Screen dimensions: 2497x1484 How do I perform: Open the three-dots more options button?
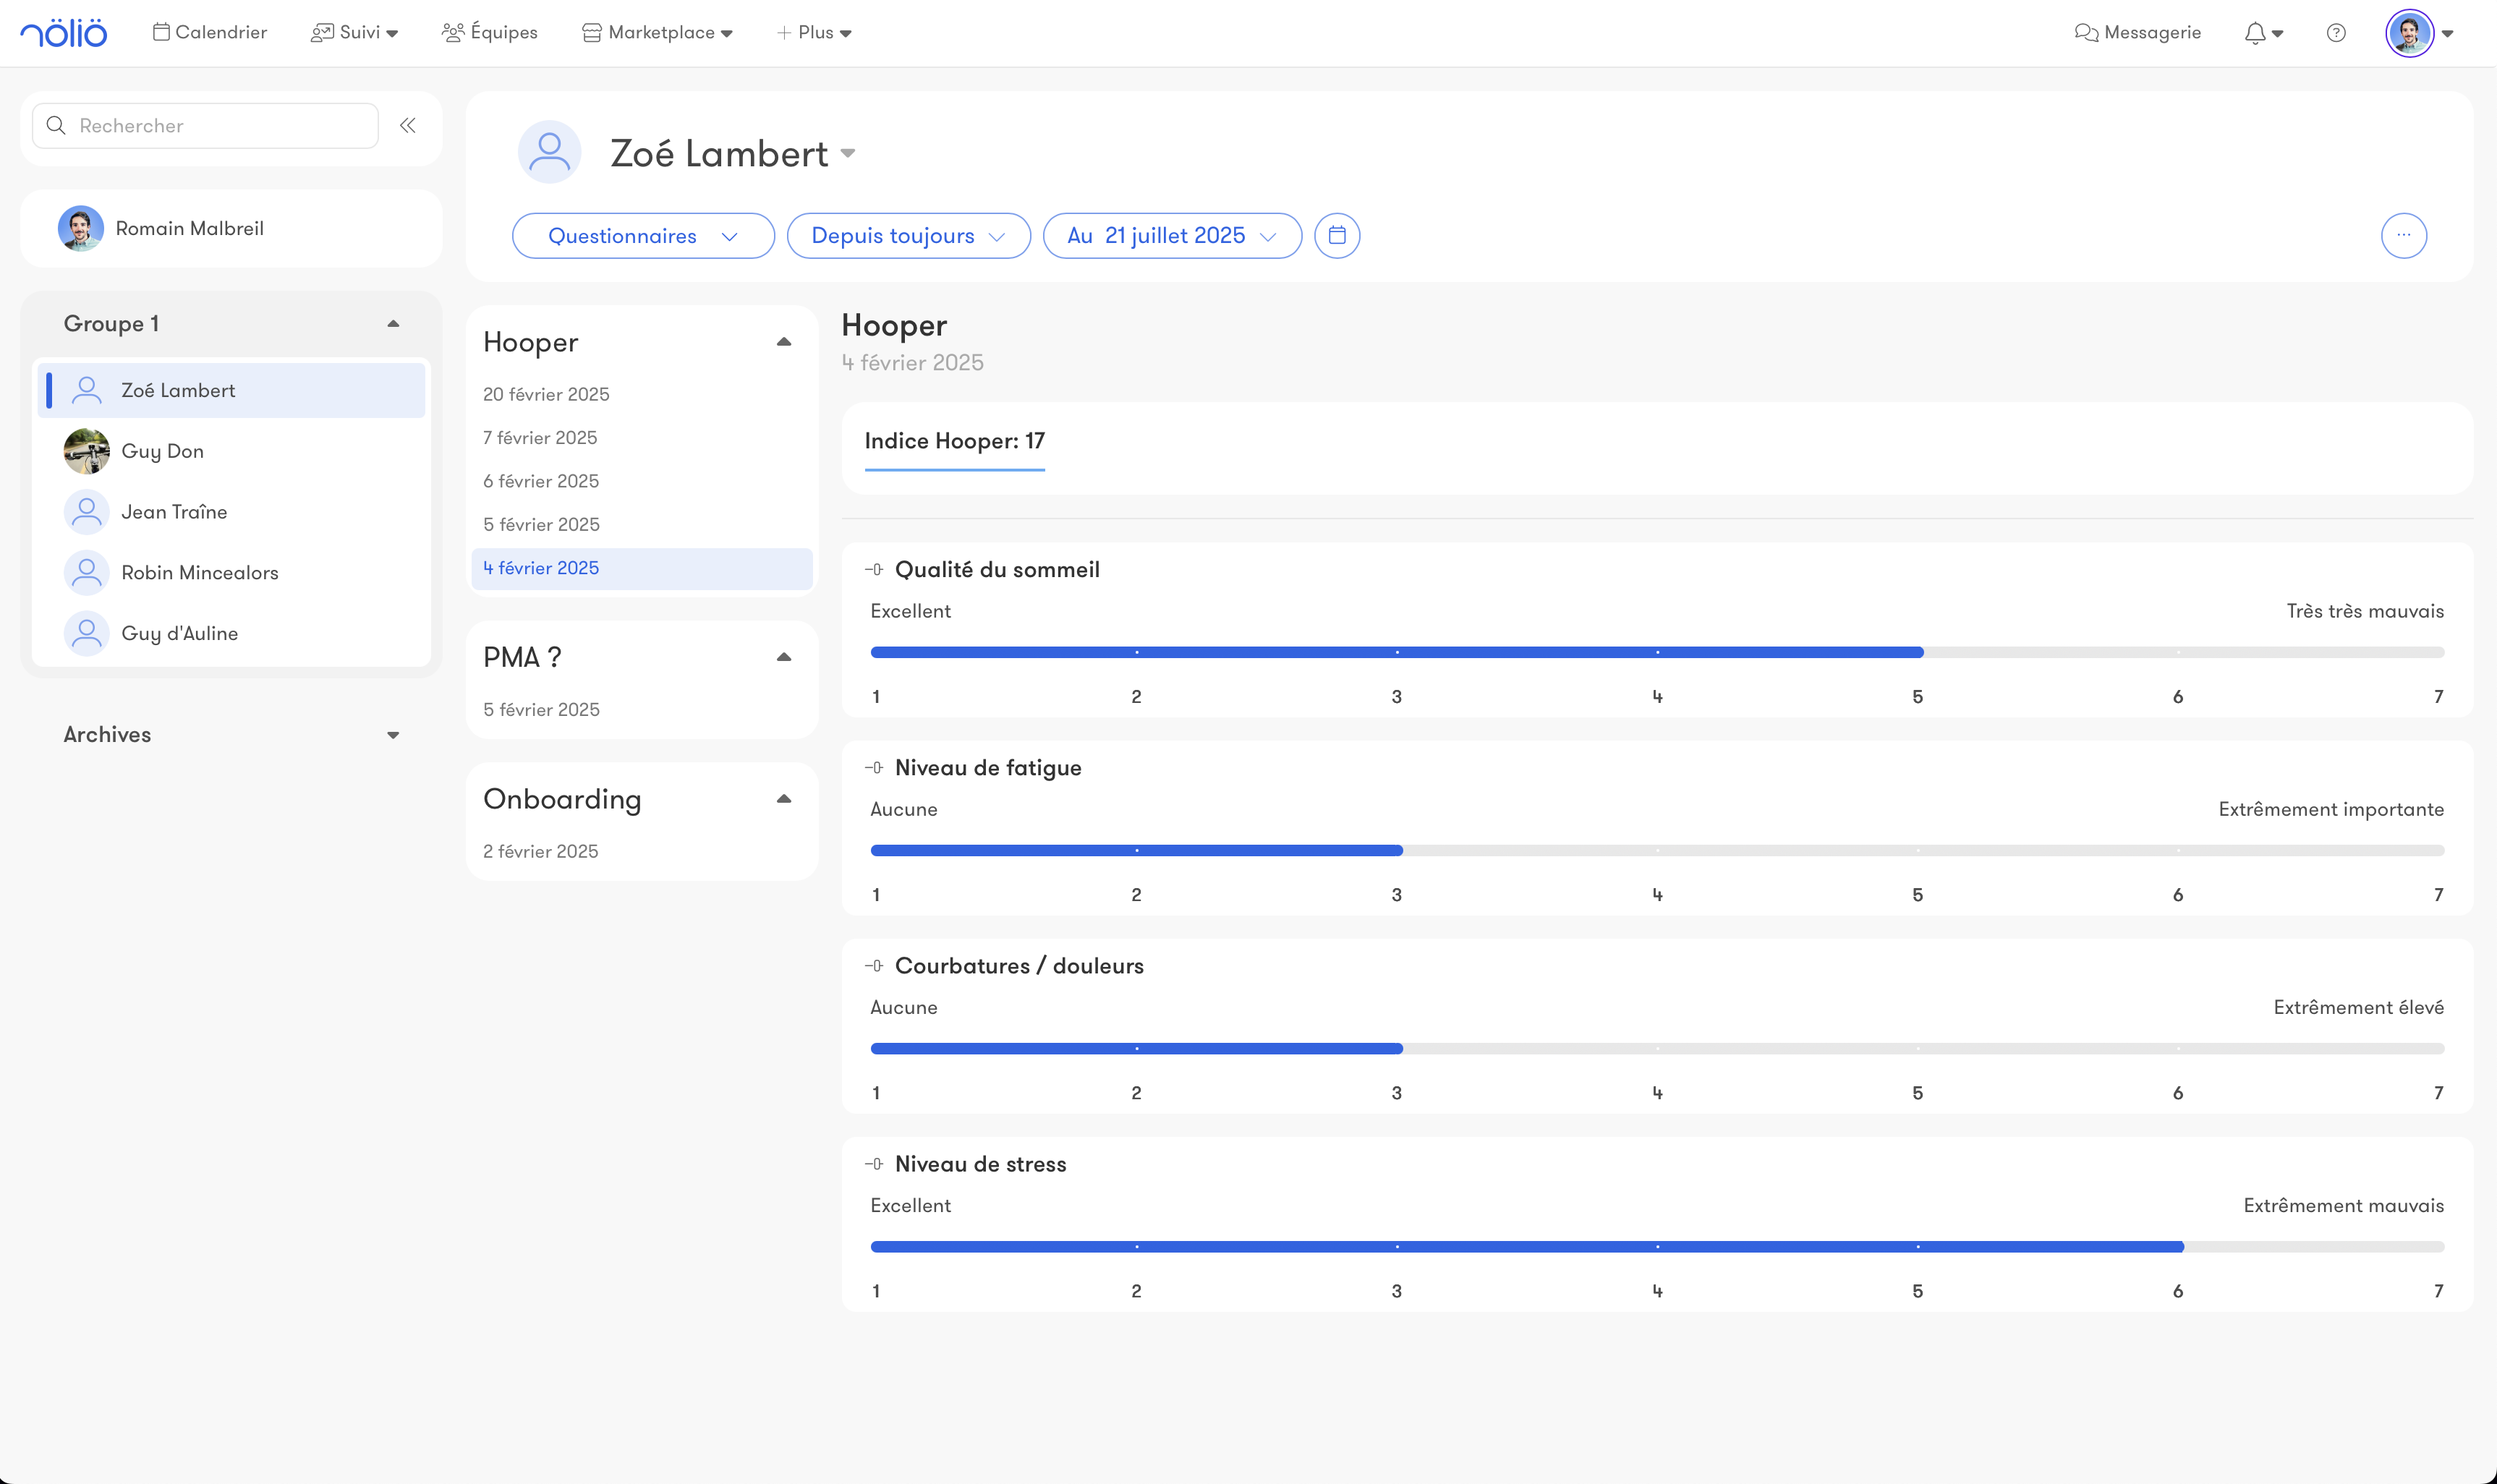tap(2403, 236)
